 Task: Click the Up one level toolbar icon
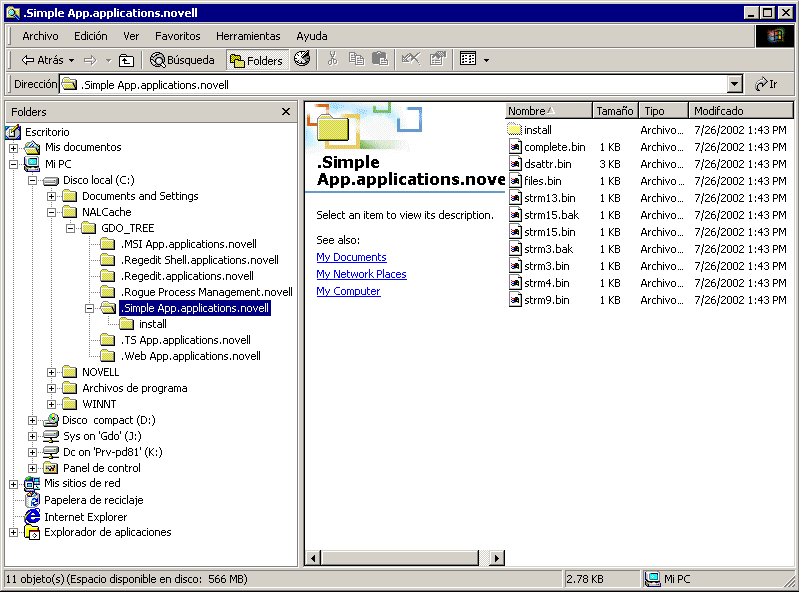pos(126,60)
